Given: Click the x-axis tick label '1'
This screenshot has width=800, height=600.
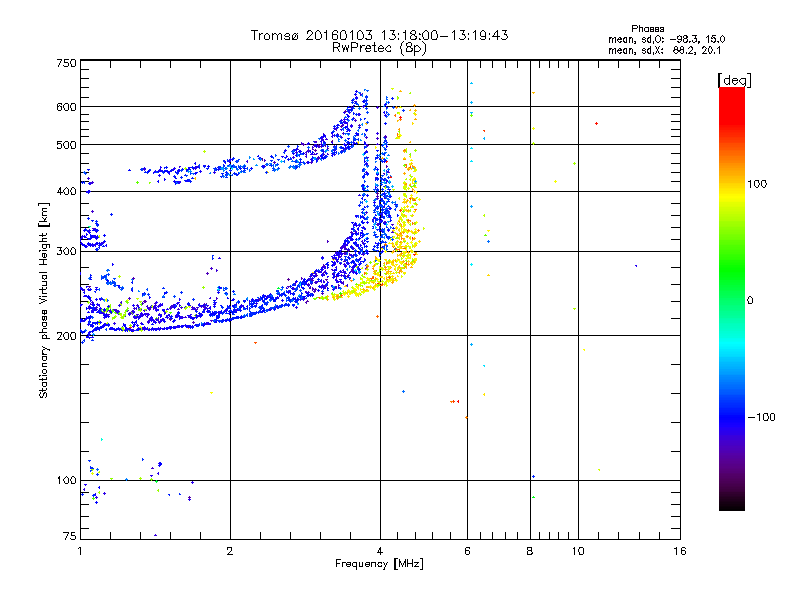Looking at the screenshot, I should click(x=80, y=551).
